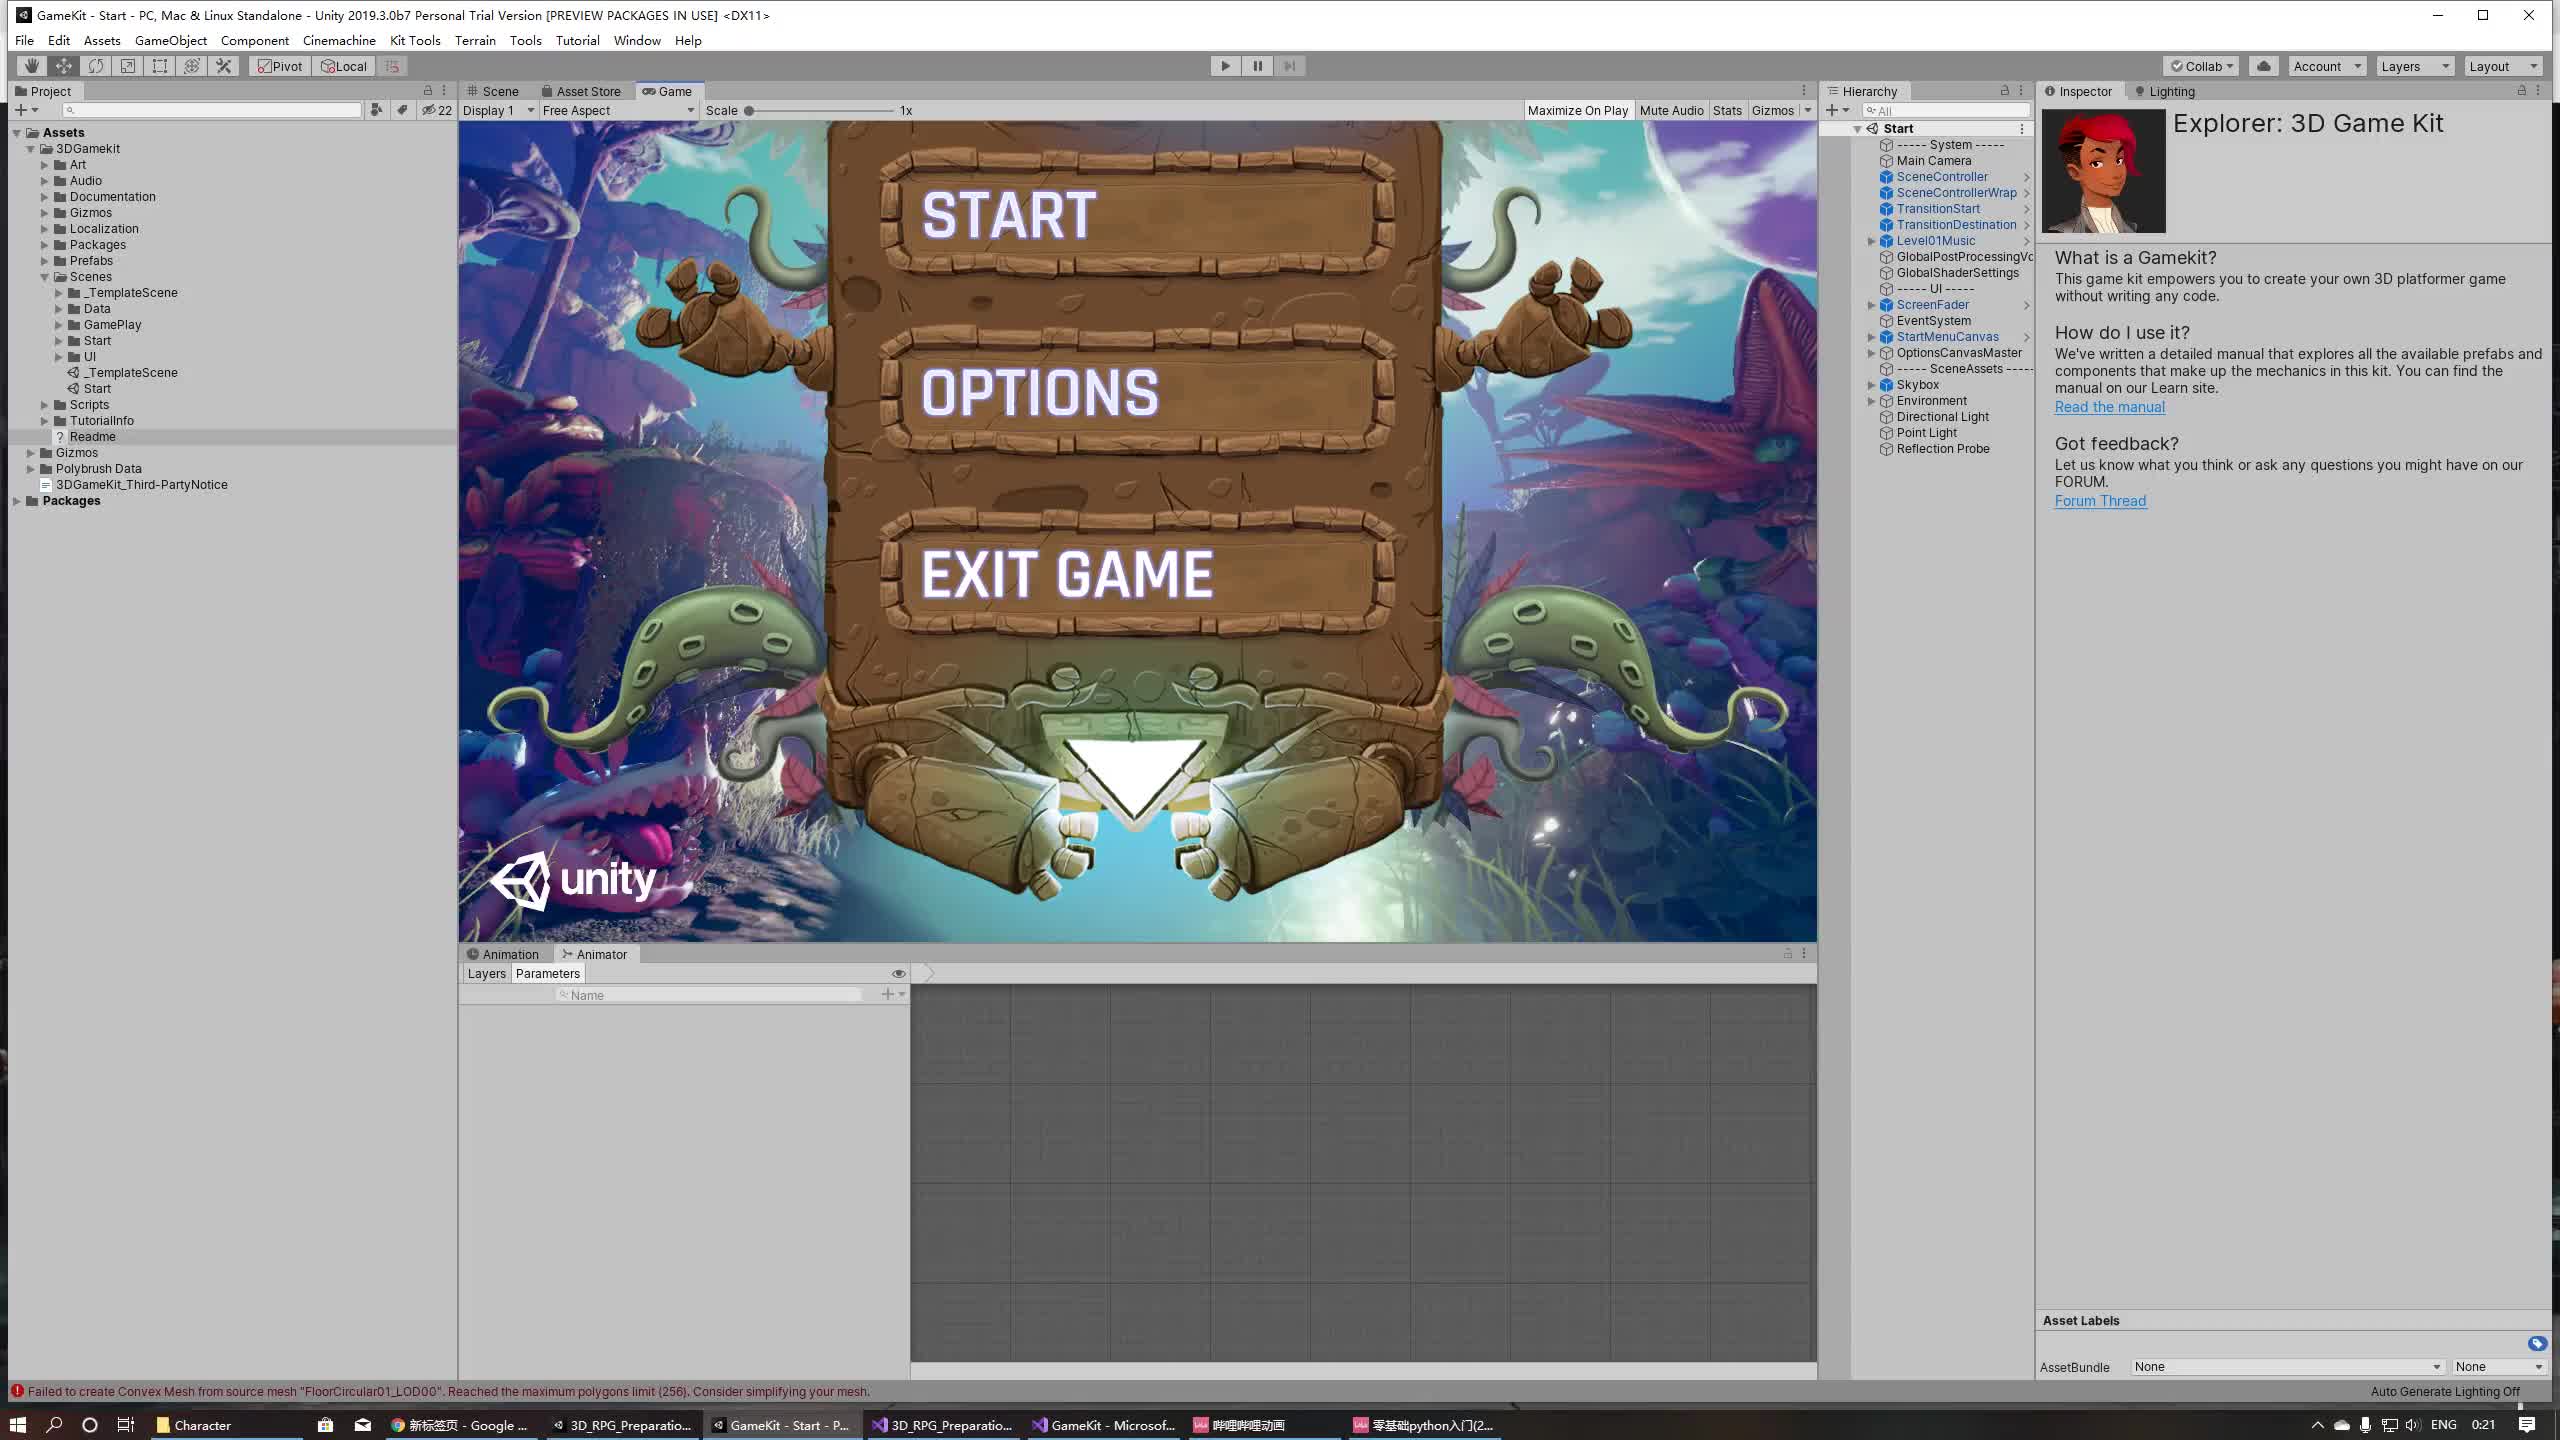Open the cloud services icon
2560x1440 pixels.
pyautogui.click(x=2263, y=66)
